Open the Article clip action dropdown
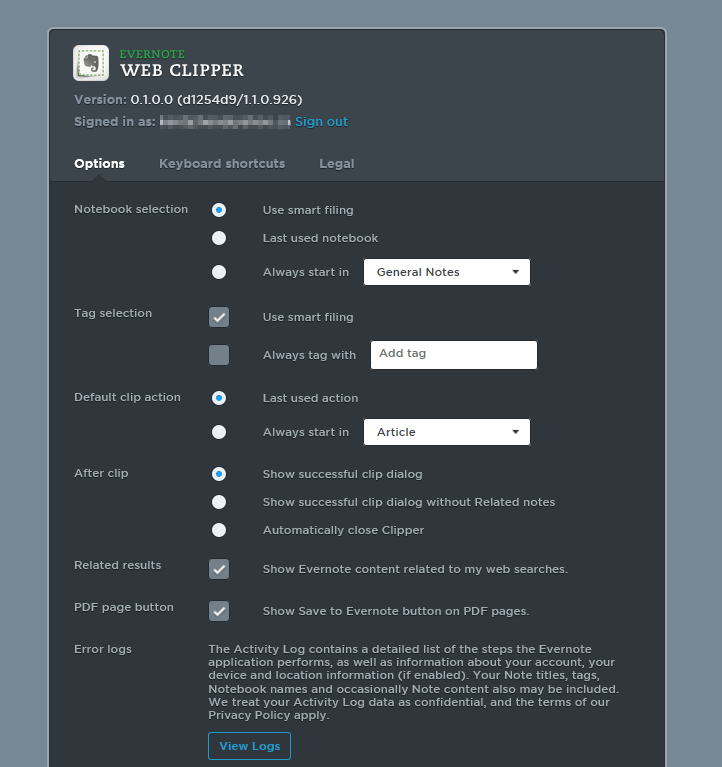The height and width of the screenshot is (767, 722). (447, 432)
